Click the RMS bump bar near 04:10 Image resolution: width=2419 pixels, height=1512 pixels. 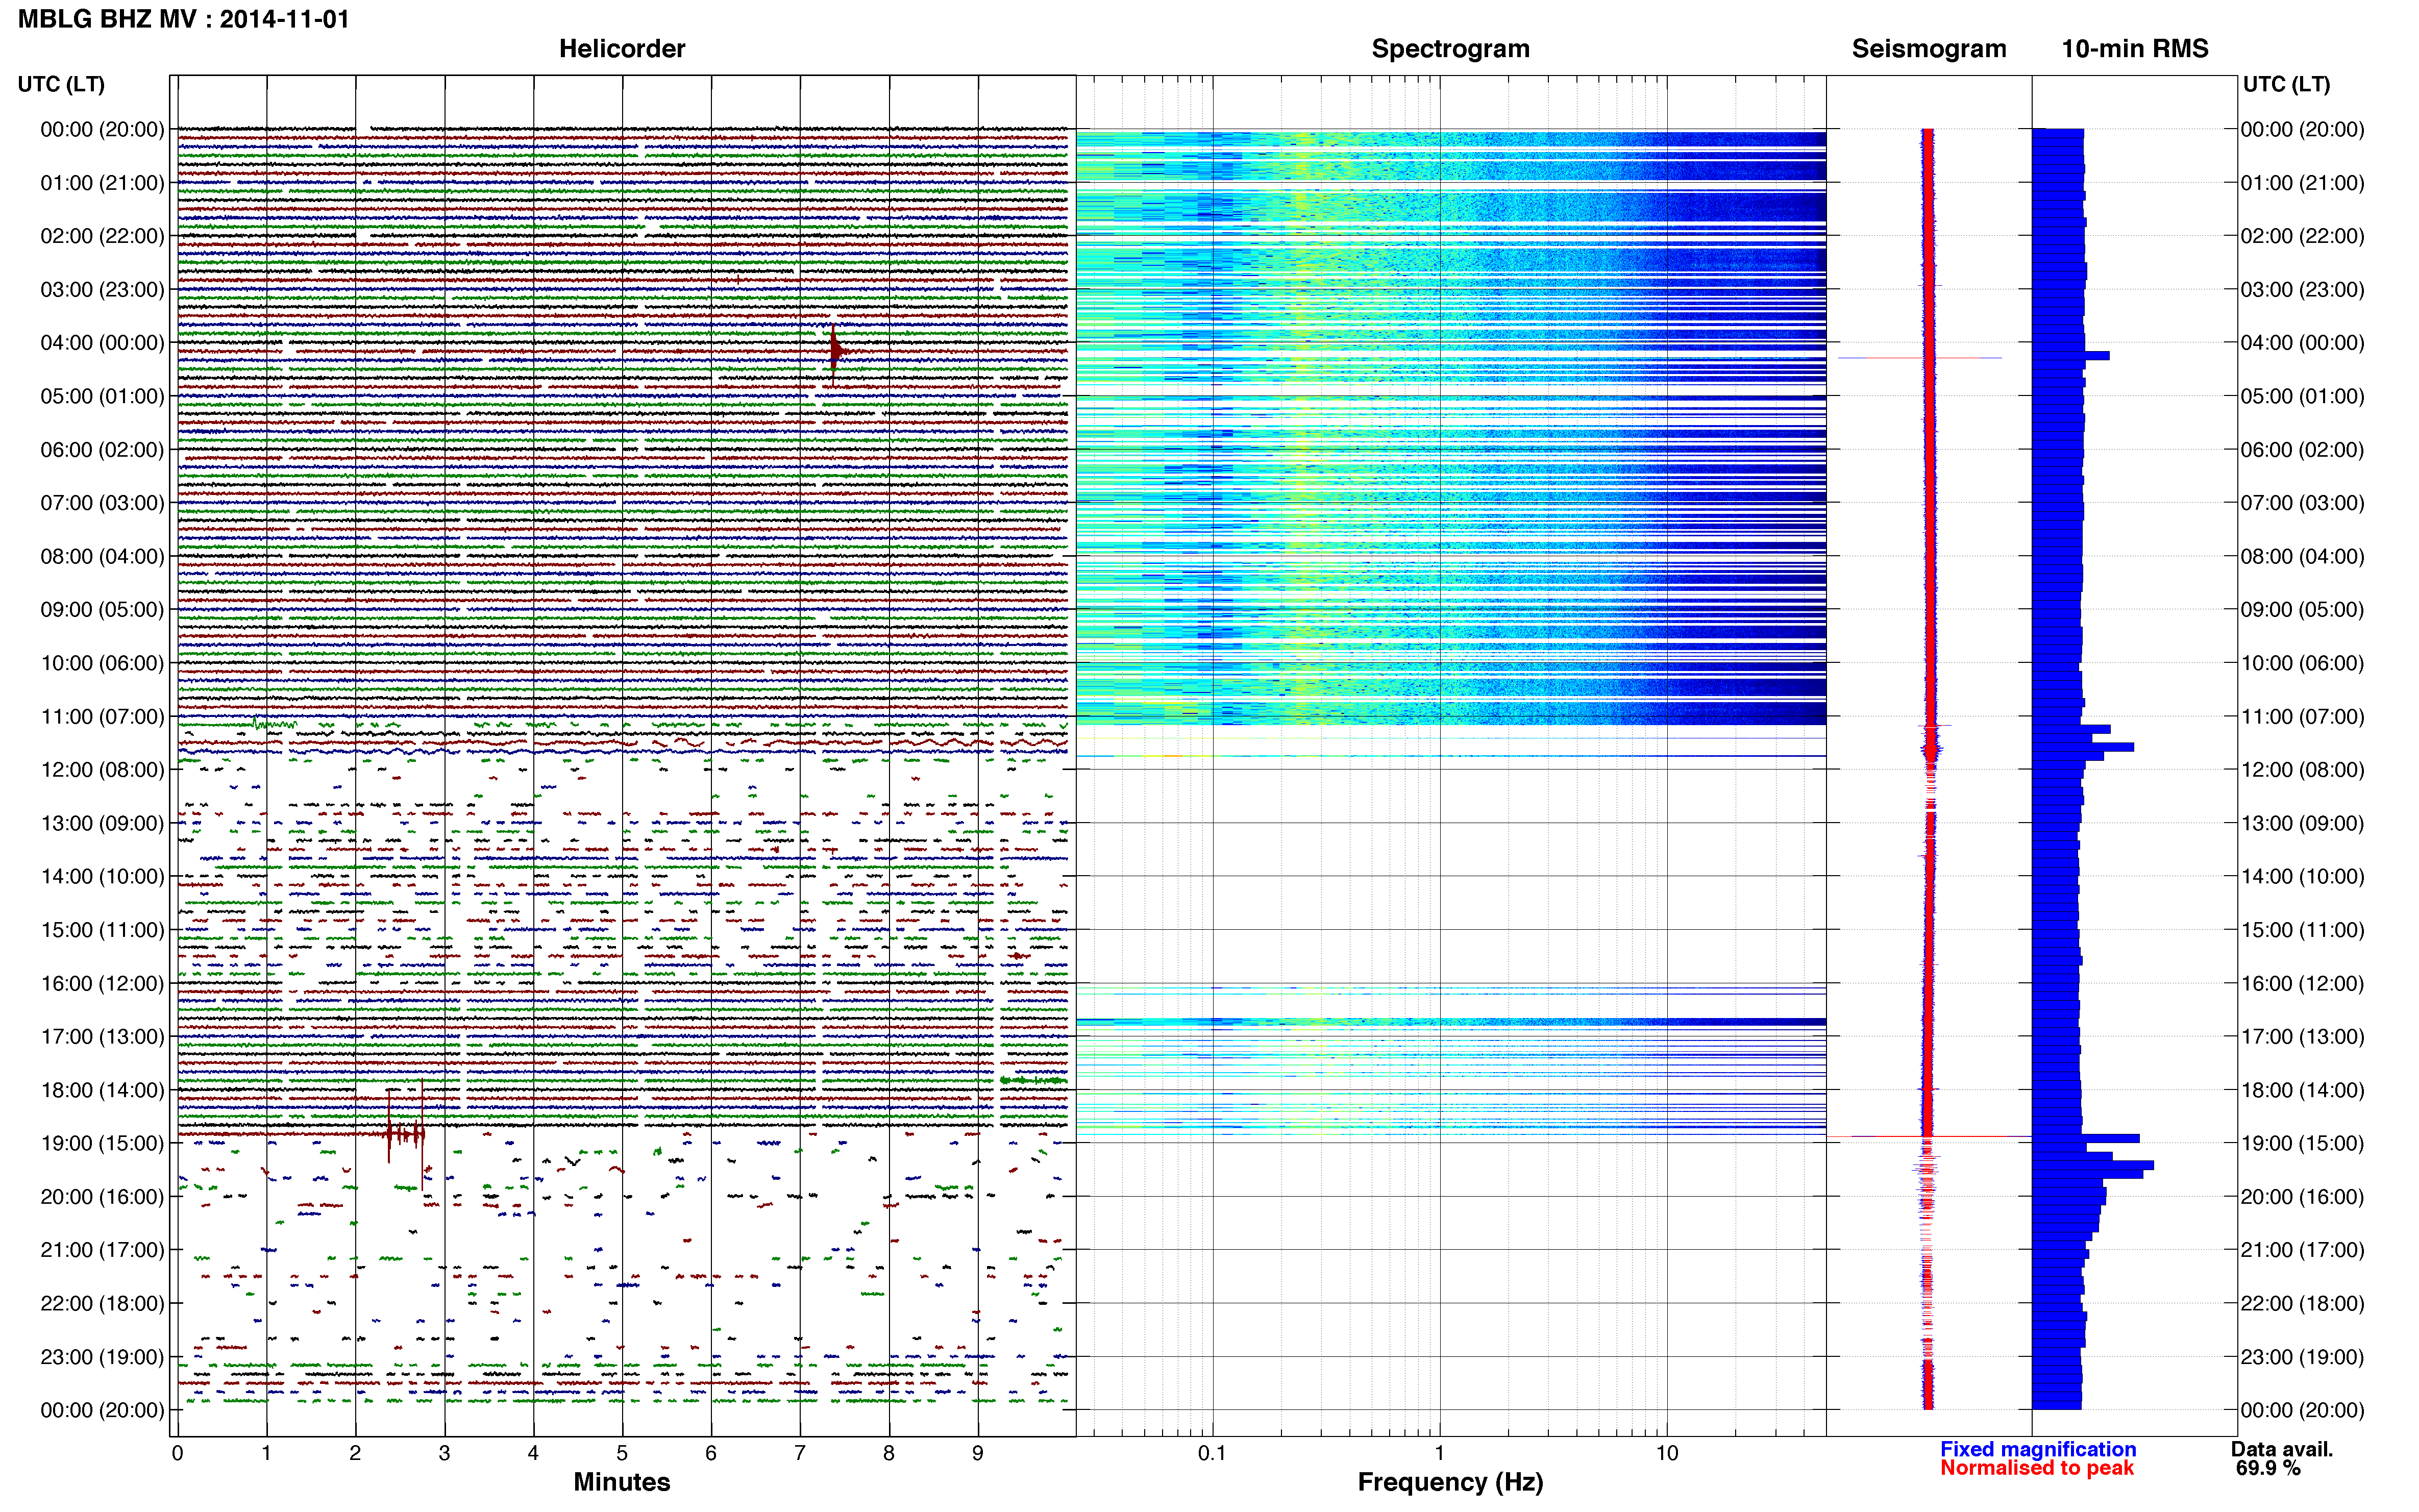pyautogui.click(x=2071, y=355)
